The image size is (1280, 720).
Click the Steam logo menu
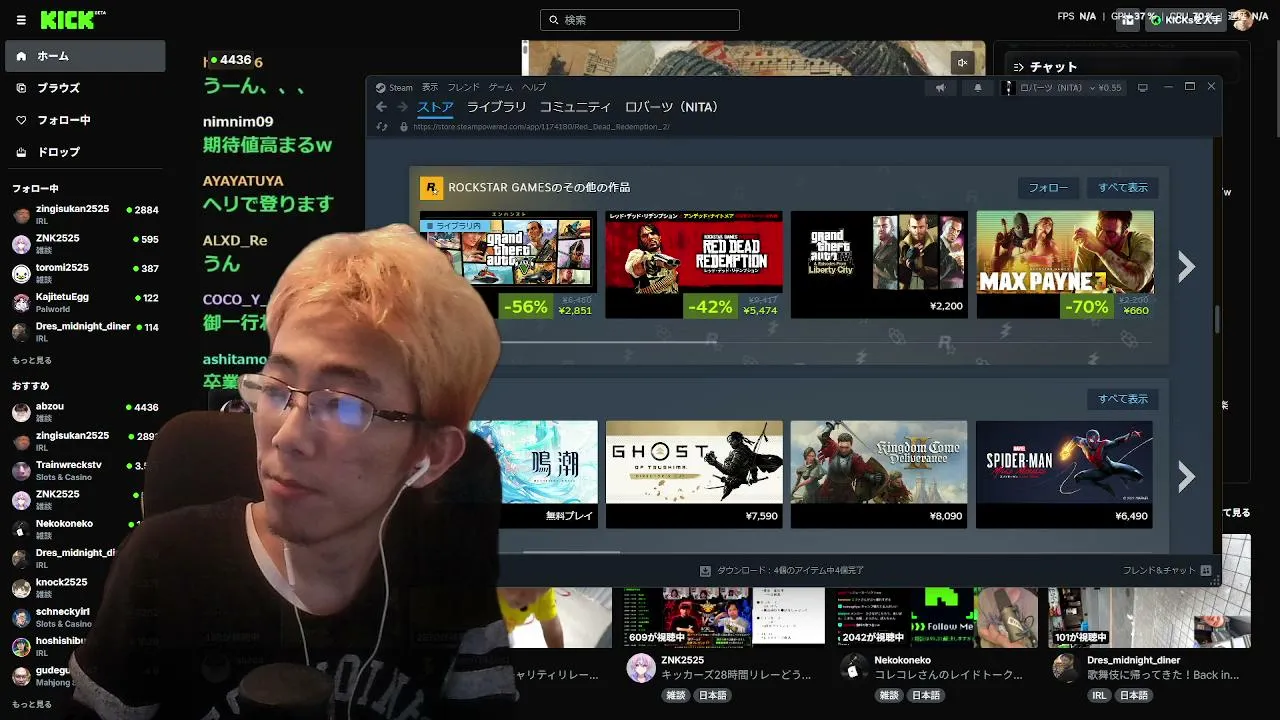tap(381, 87)
